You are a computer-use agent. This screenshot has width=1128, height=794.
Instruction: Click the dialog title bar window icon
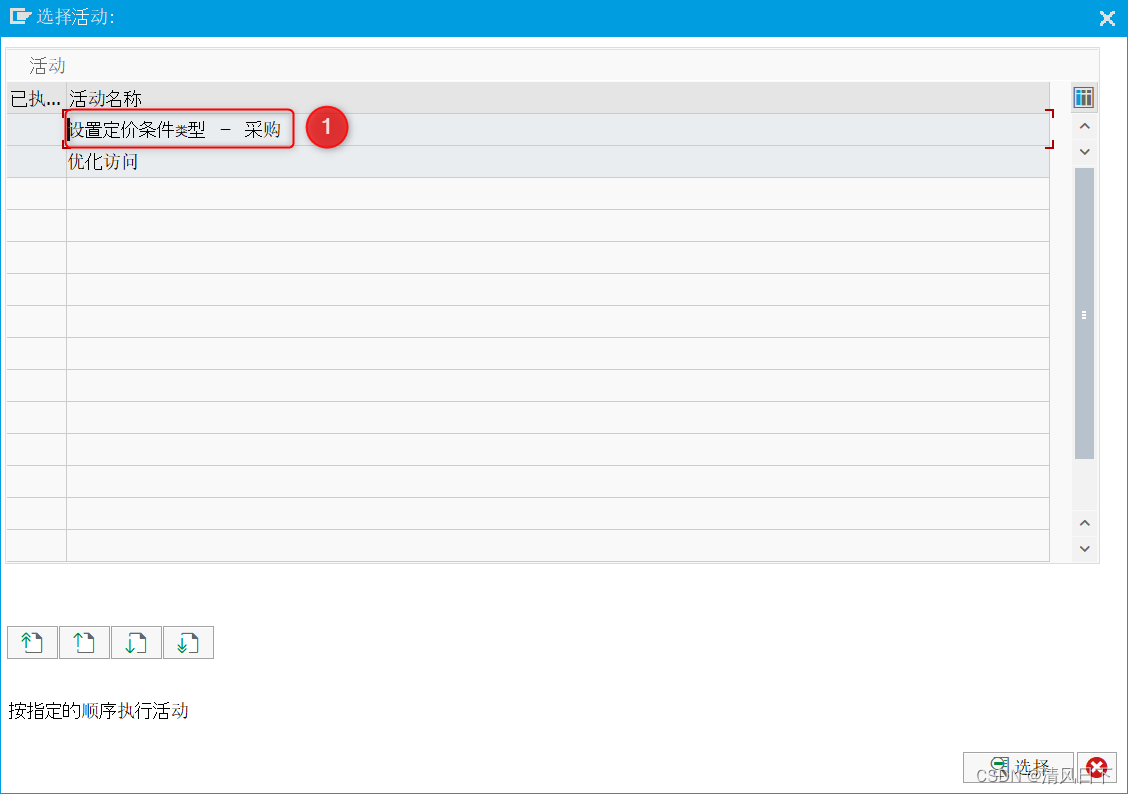pyautogui.click(x=20, y=16)
